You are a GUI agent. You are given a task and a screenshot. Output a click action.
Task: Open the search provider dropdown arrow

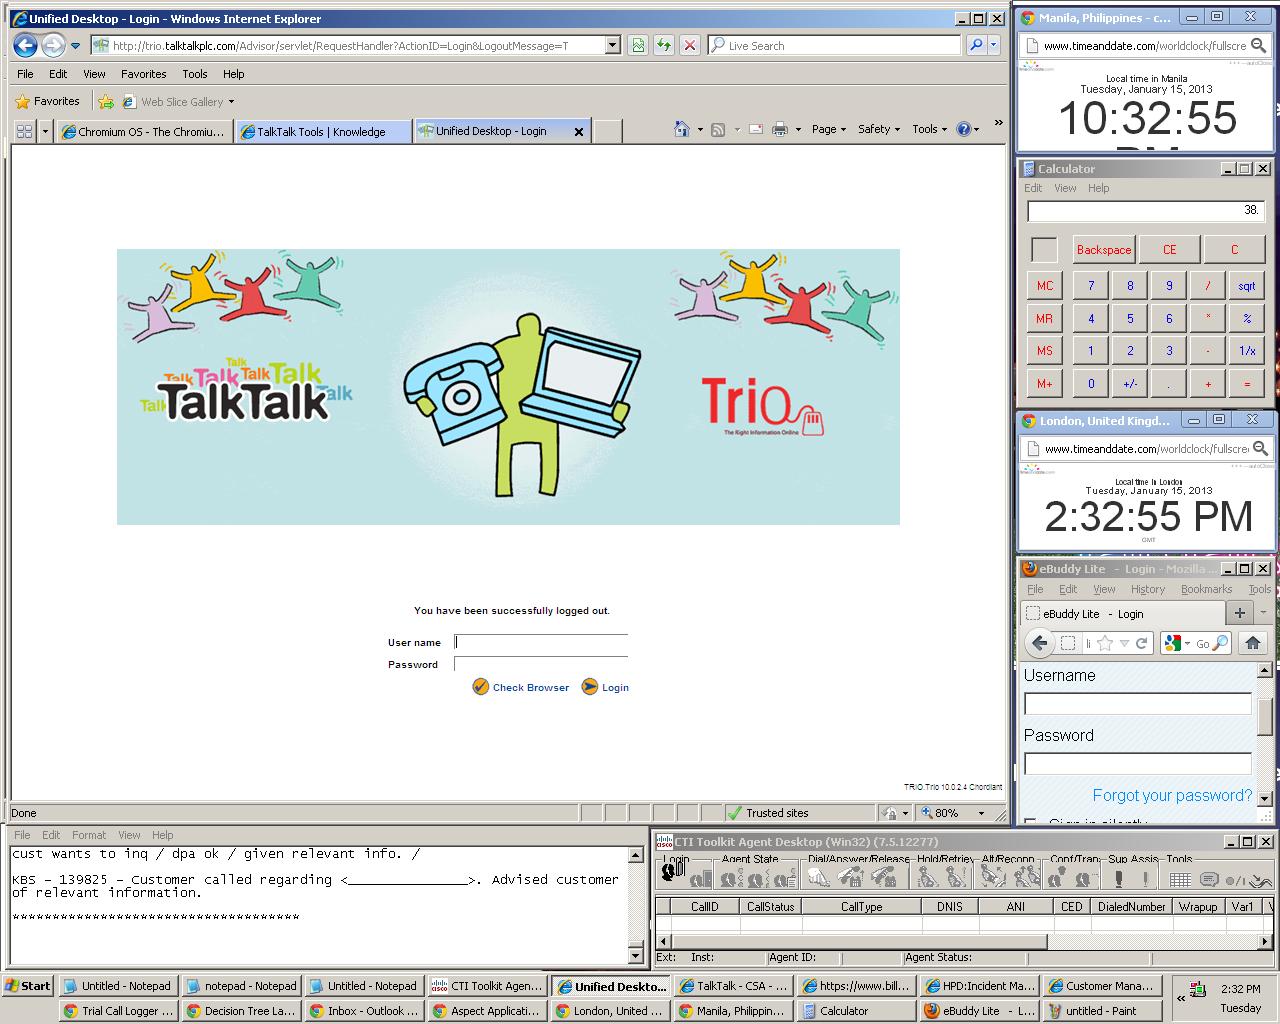[x=994, y=45]
